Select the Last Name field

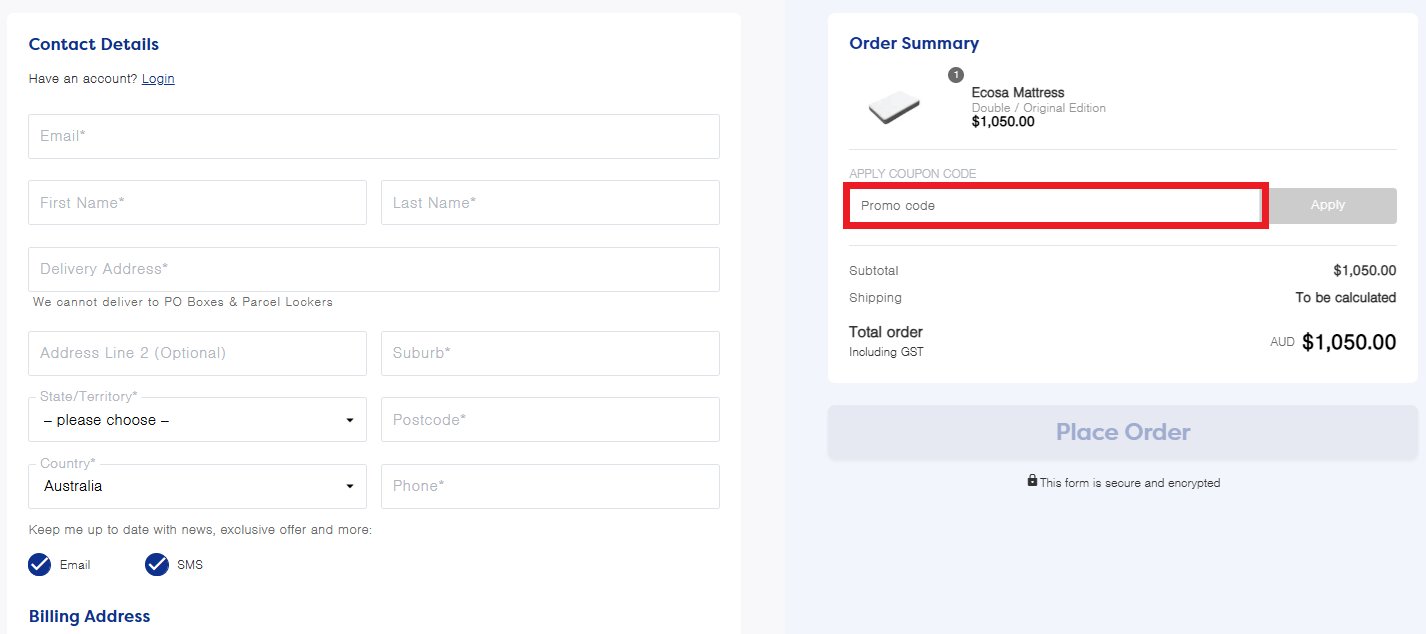click(x=549, y=203)
